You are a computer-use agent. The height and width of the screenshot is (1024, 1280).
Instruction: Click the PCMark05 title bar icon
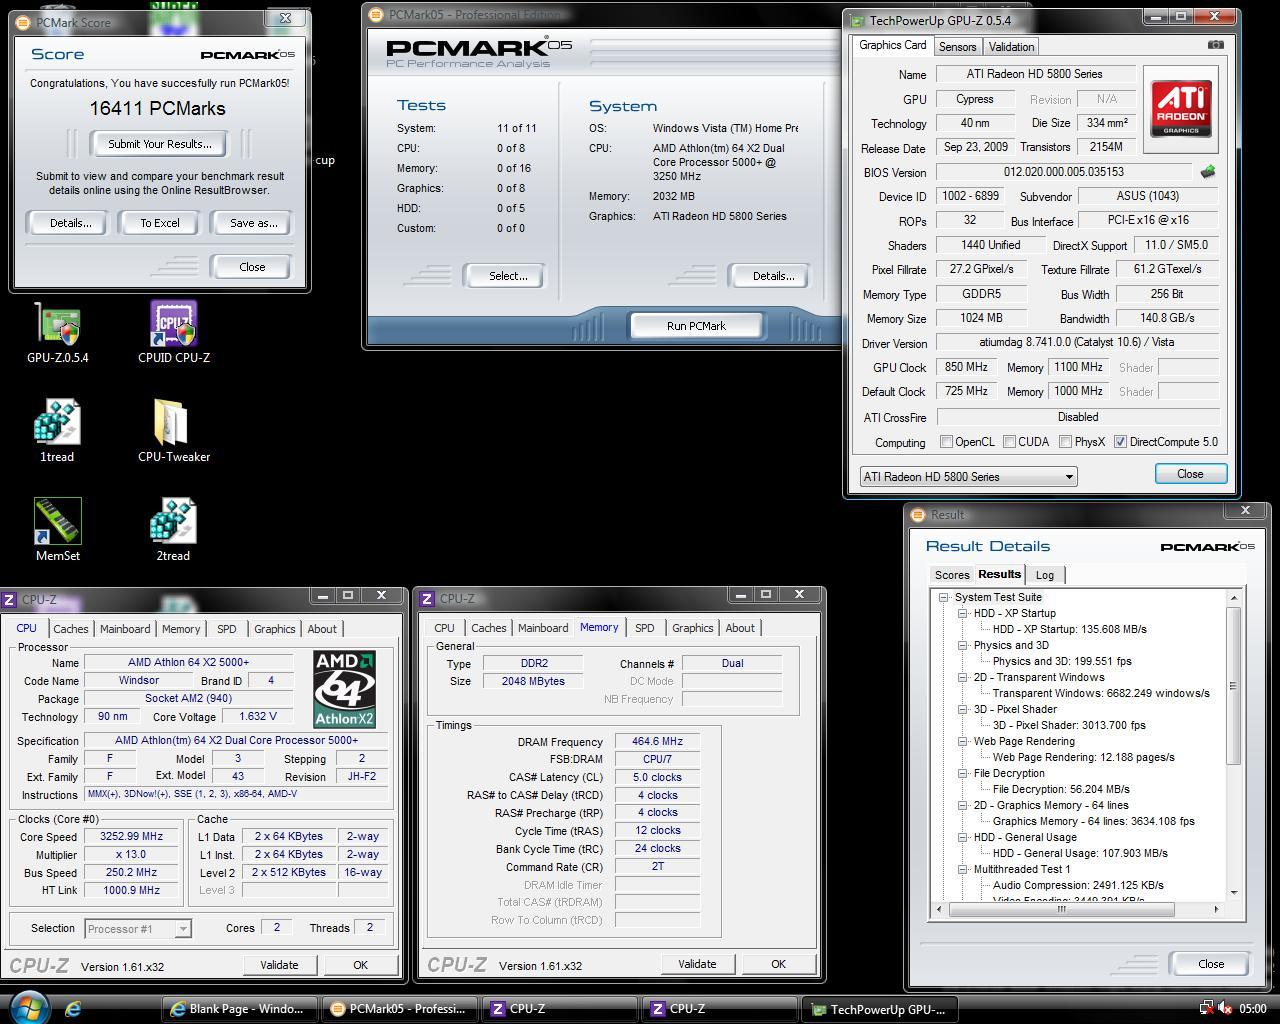click(375, 14)
